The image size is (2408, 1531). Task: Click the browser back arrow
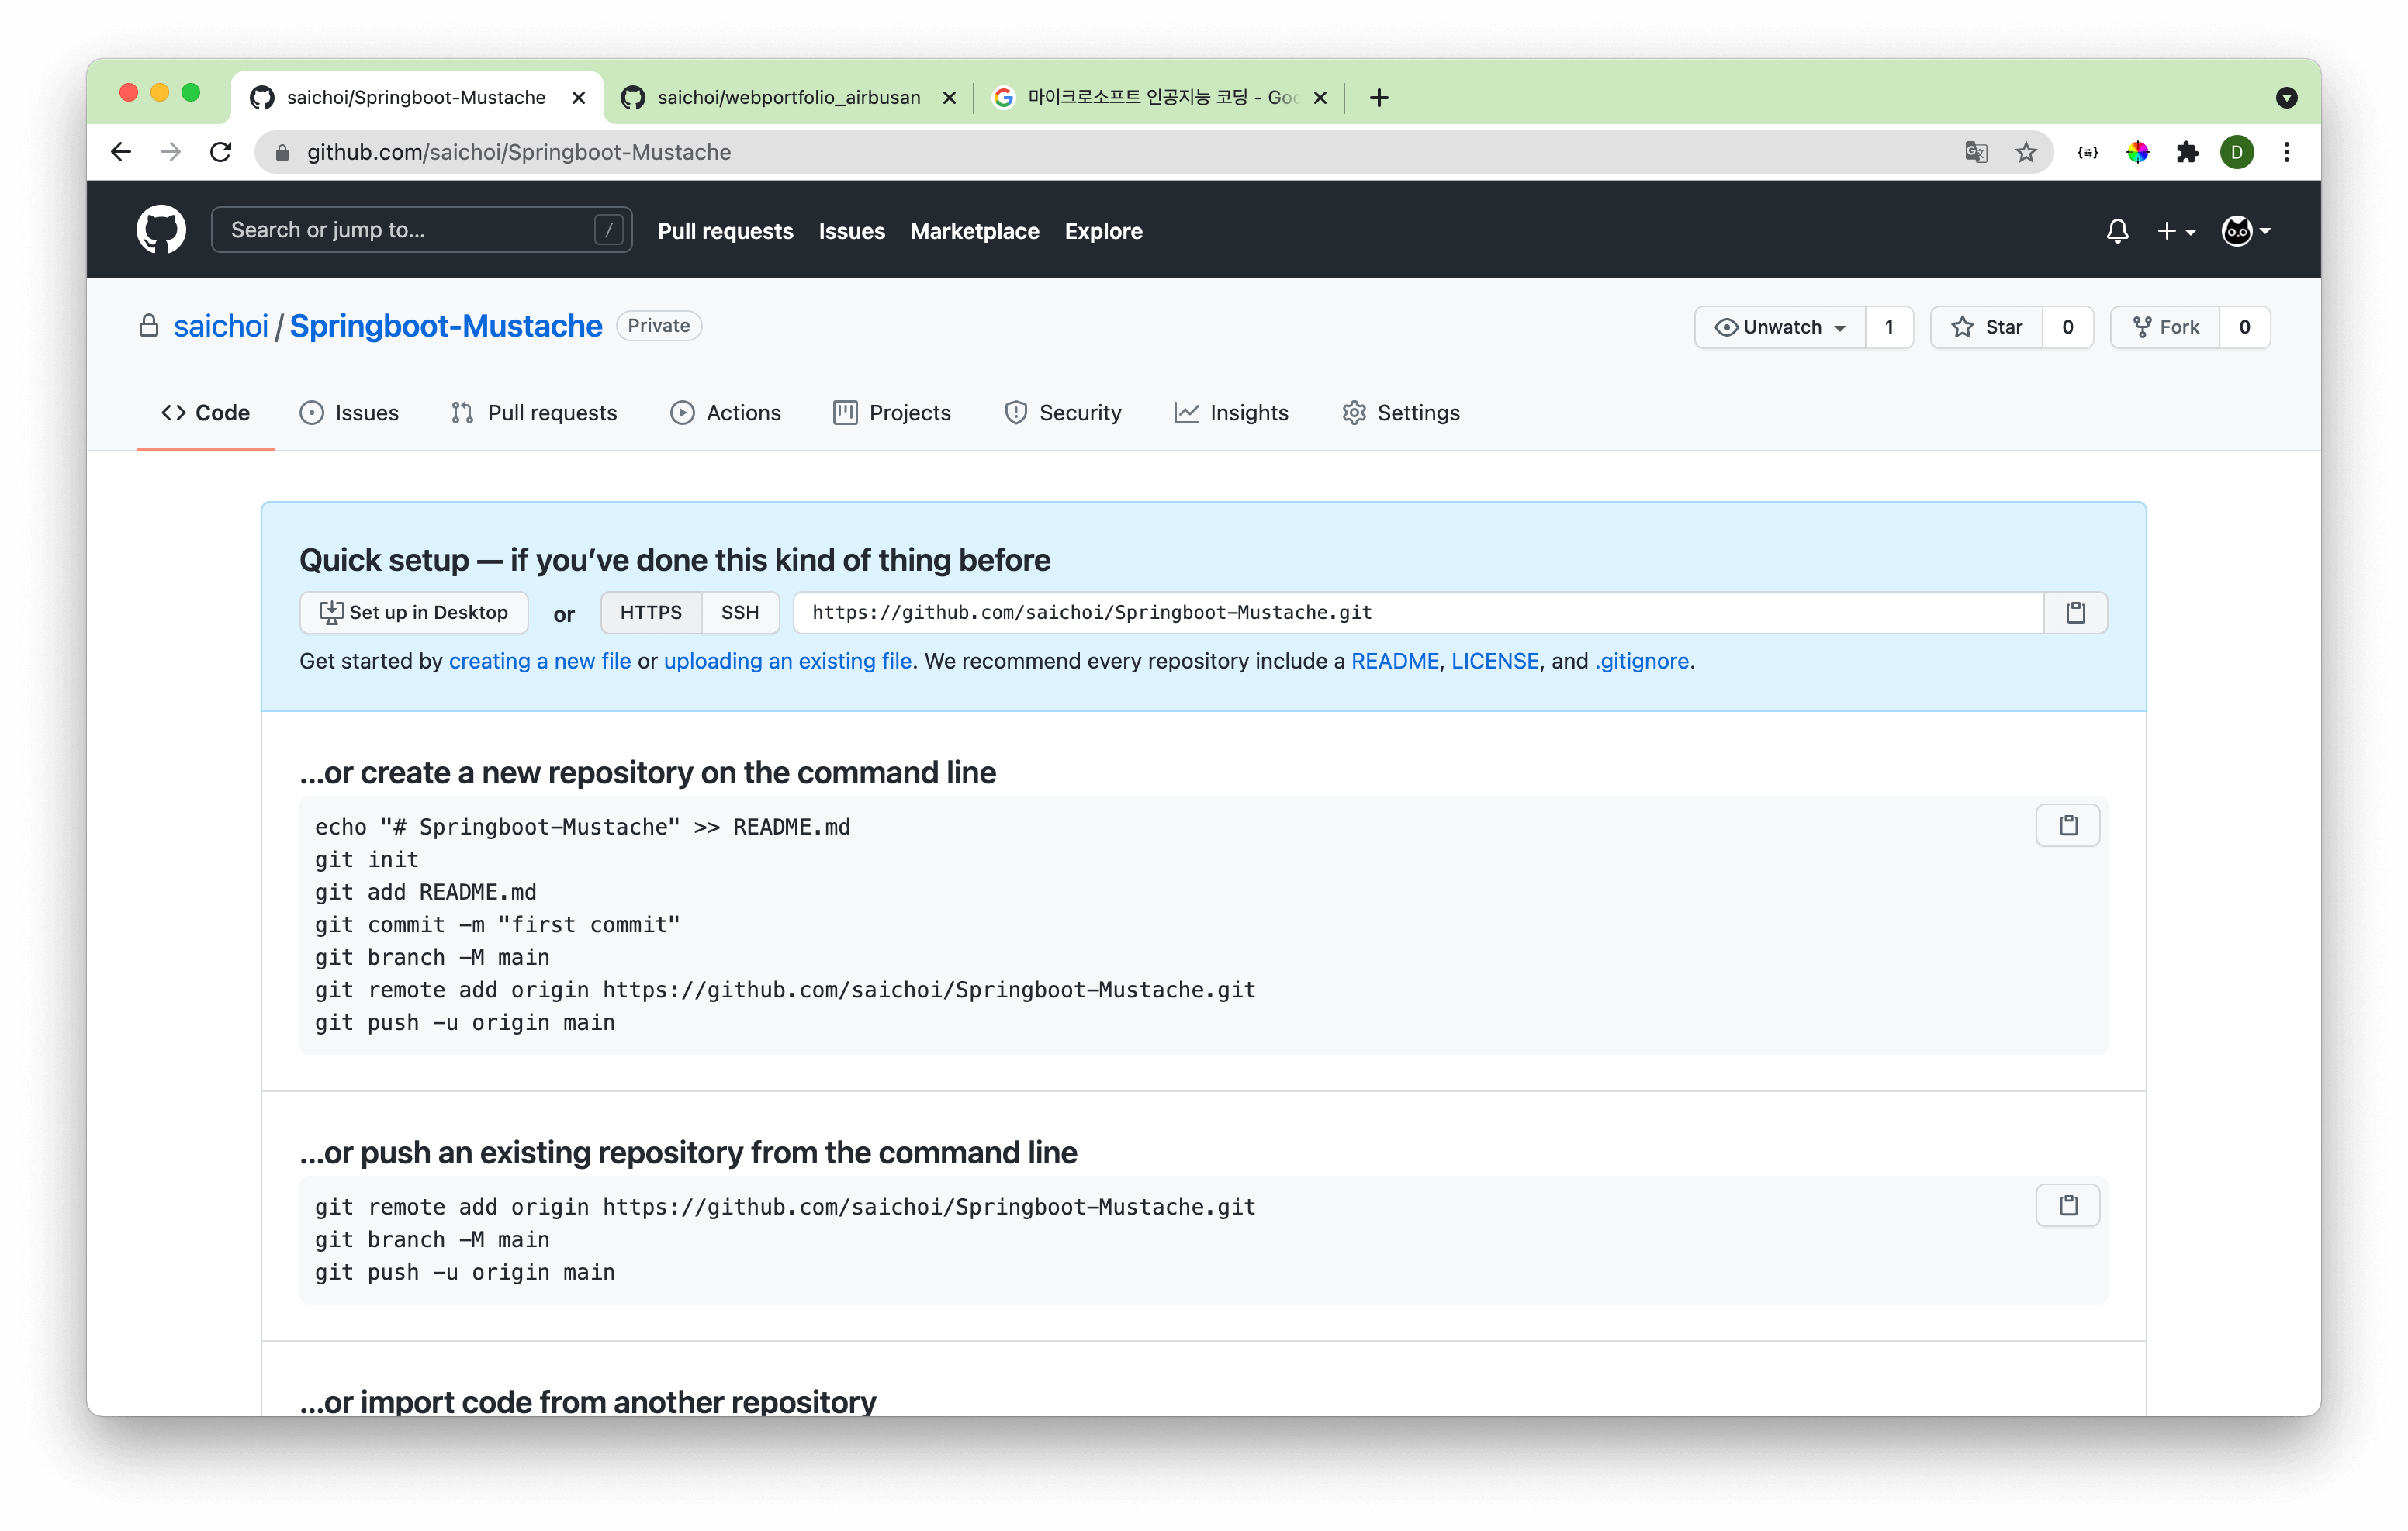tap(121, 152)
